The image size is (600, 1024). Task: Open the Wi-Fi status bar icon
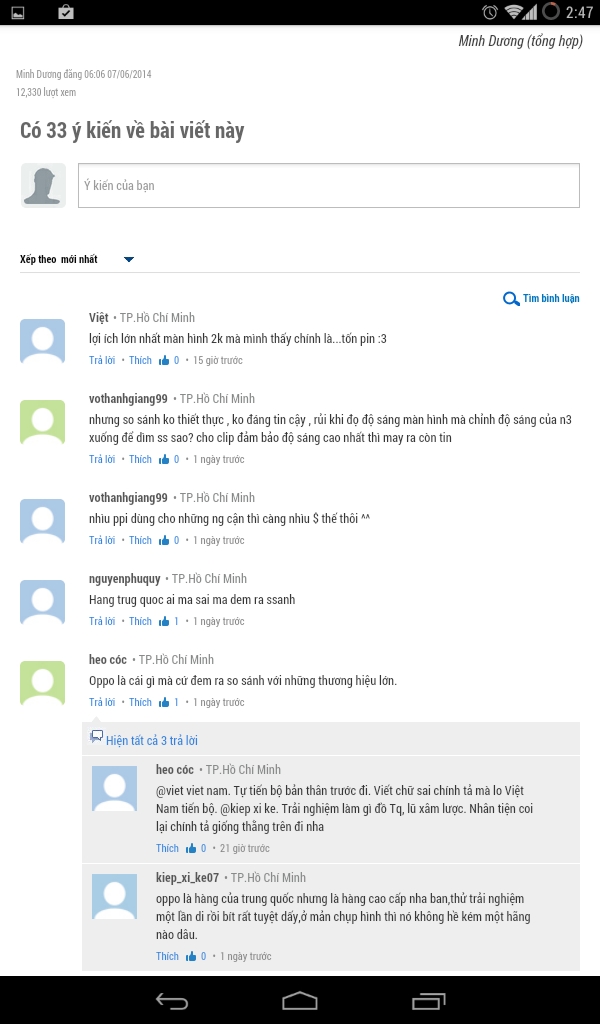(x=515, y=12)
